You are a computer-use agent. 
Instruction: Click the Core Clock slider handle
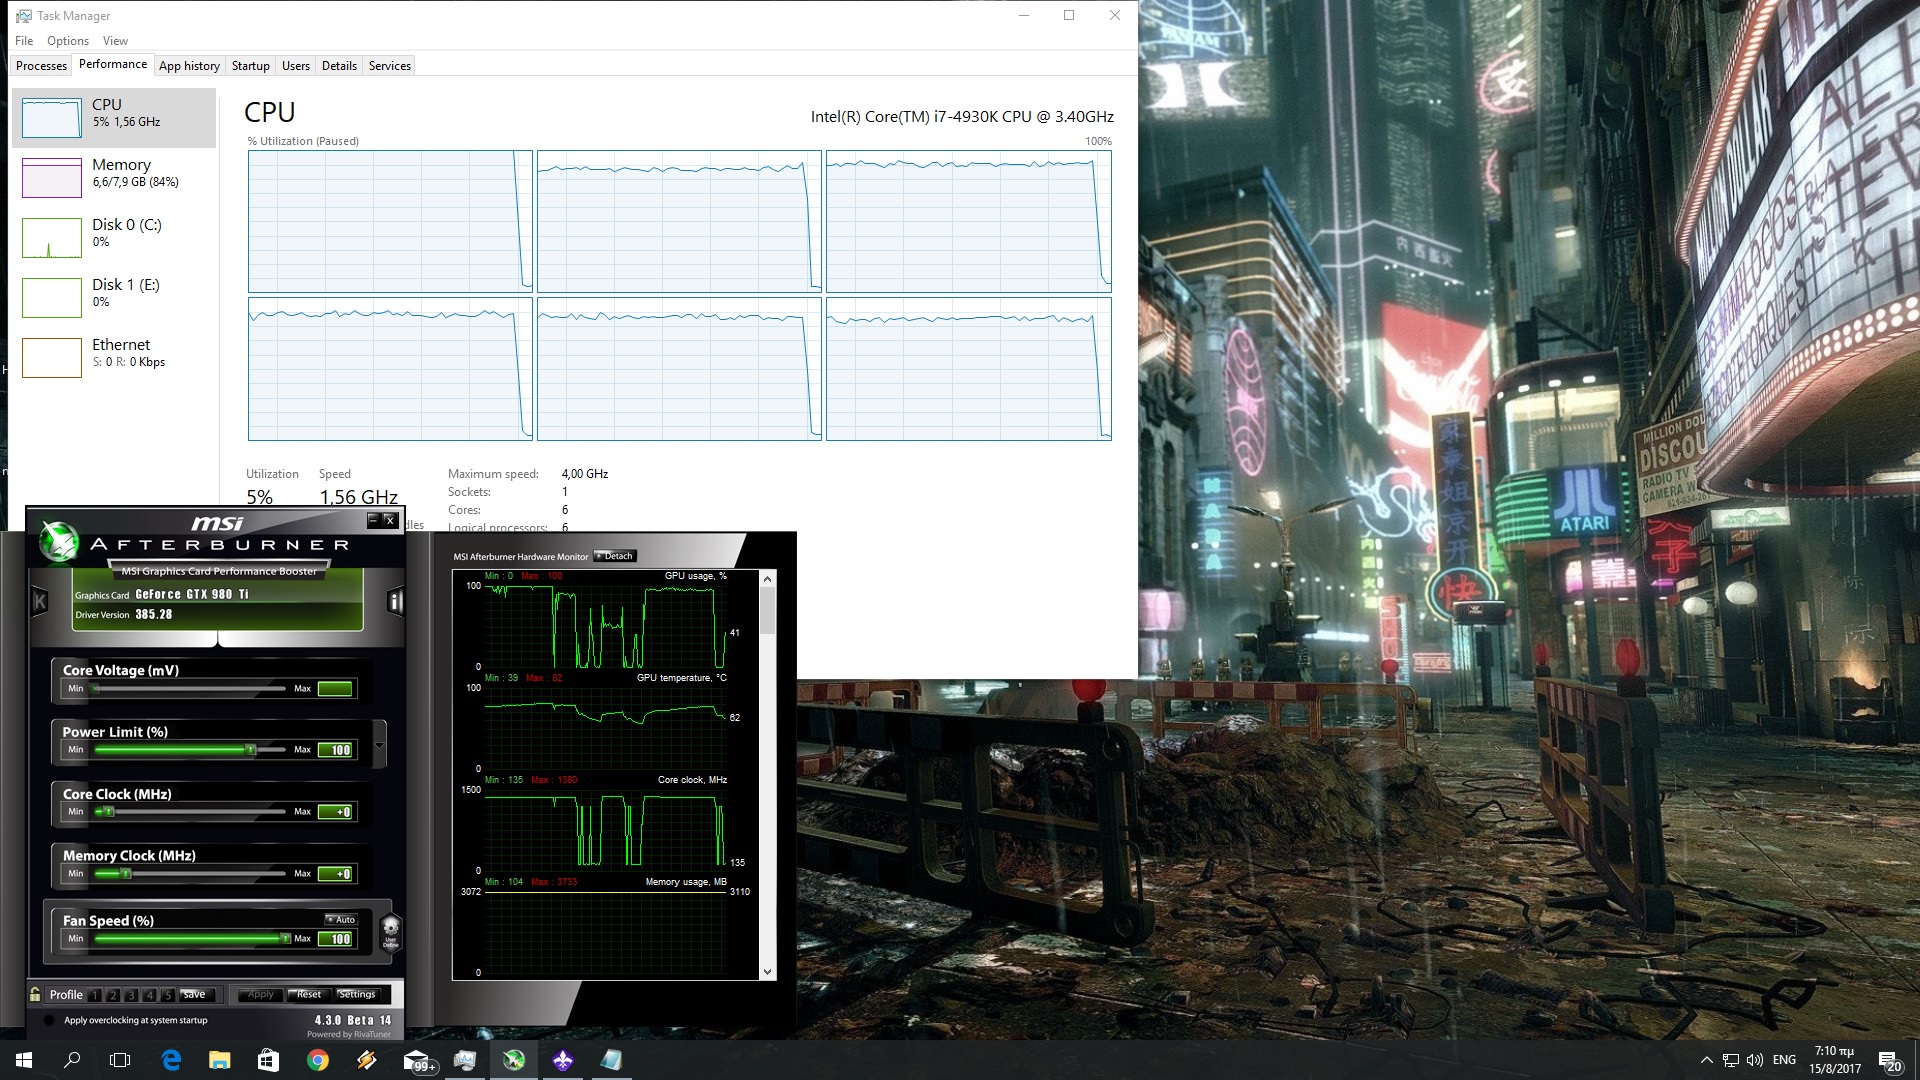coord(108,812)
